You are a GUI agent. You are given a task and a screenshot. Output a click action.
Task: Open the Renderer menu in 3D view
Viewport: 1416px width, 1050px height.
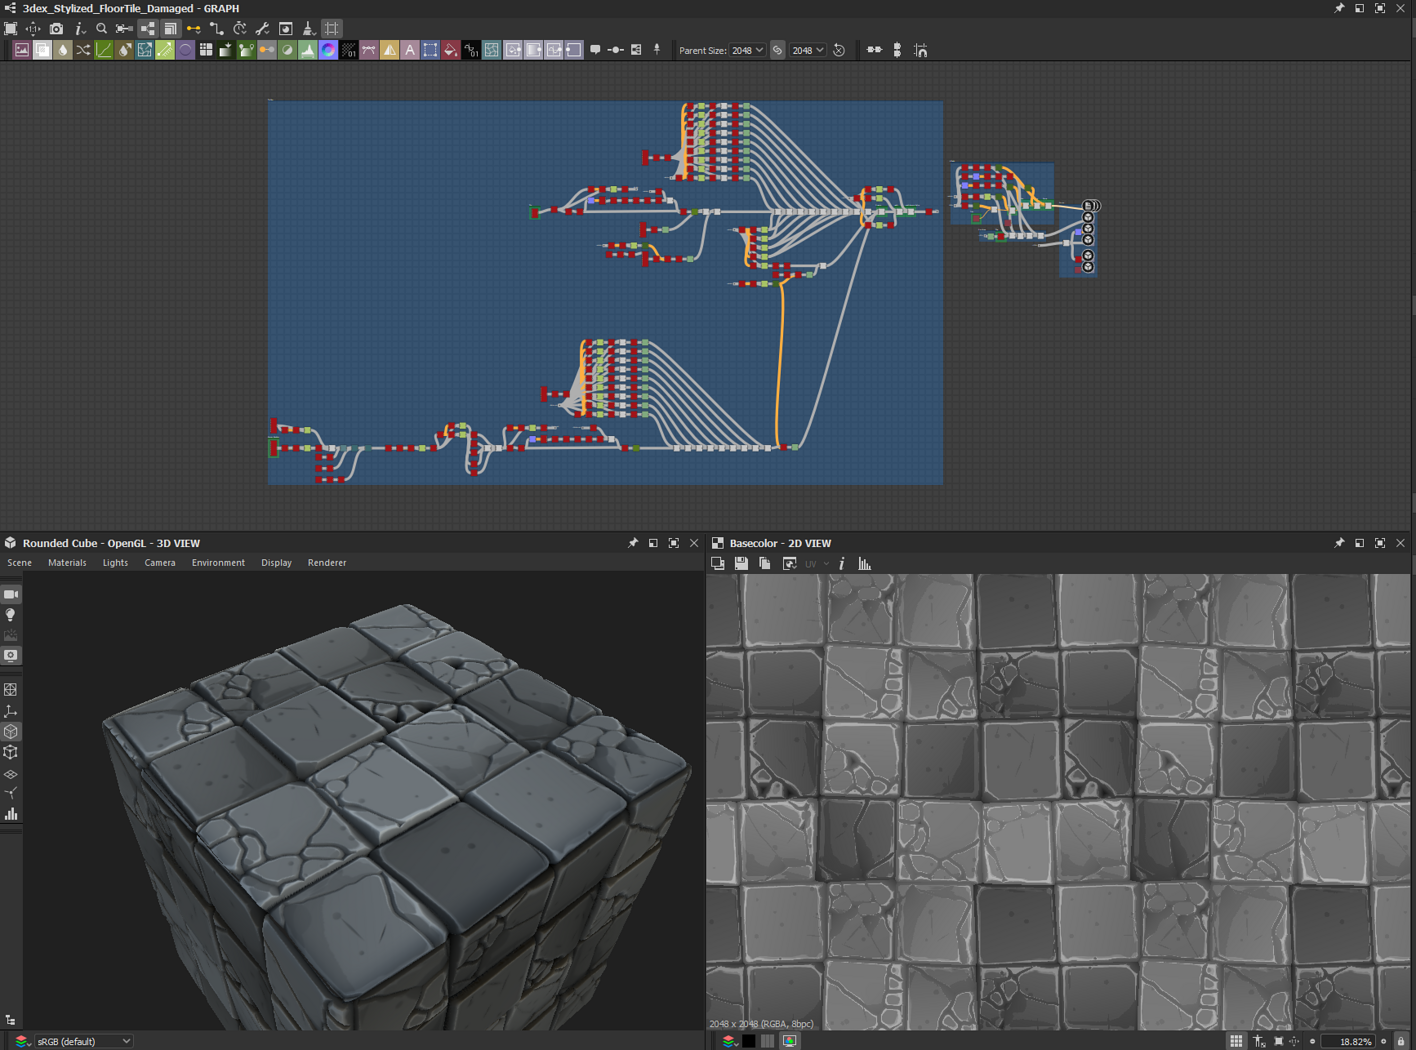pos(327,563)
